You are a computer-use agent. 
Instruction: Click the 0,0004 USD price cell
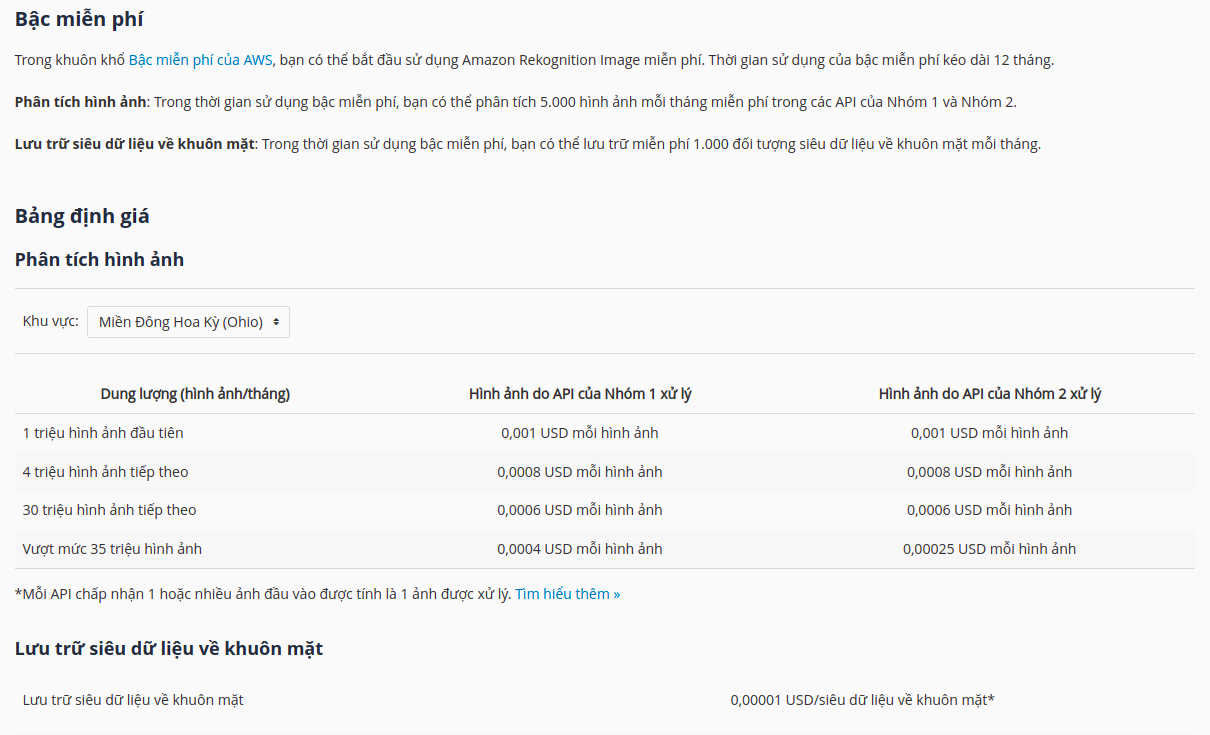click(x=580, y=549)
